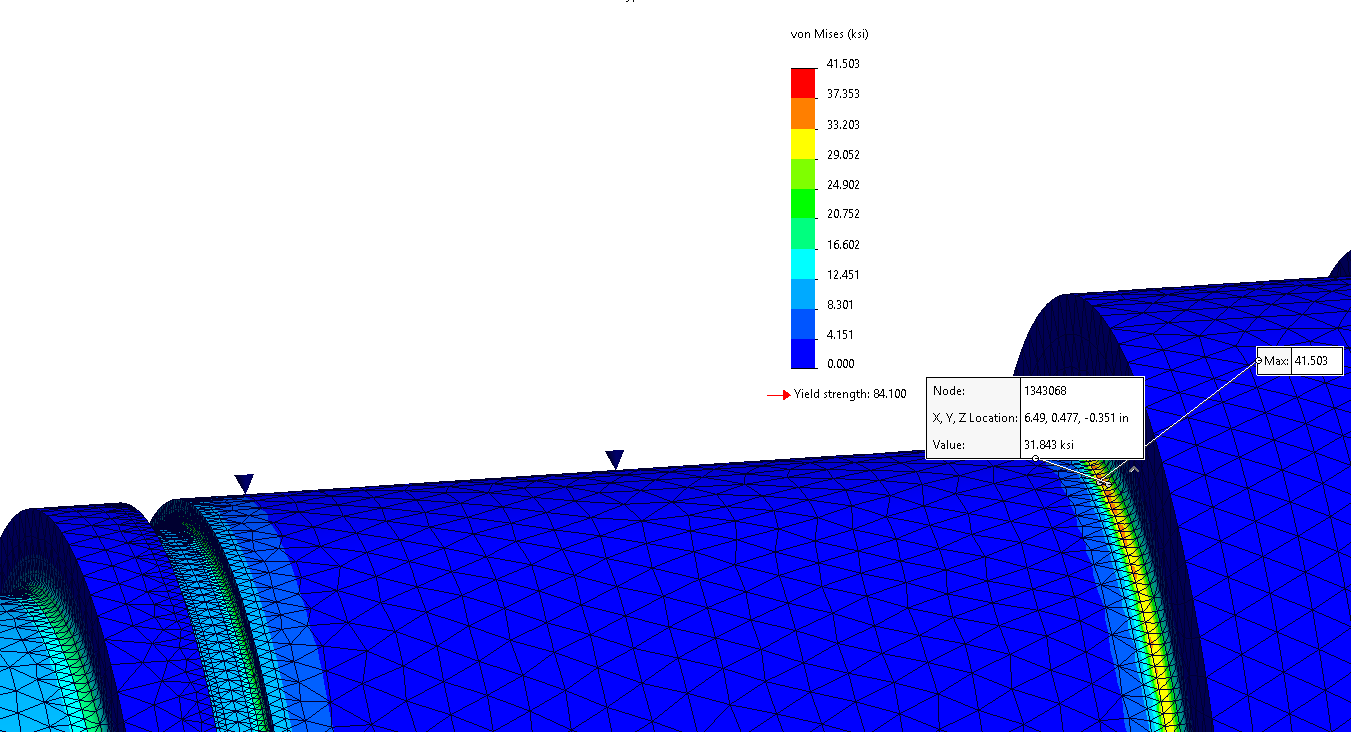The image size is (1351, 732).
Task: Click the 16.602 legend value
Action: click(843, 245)
